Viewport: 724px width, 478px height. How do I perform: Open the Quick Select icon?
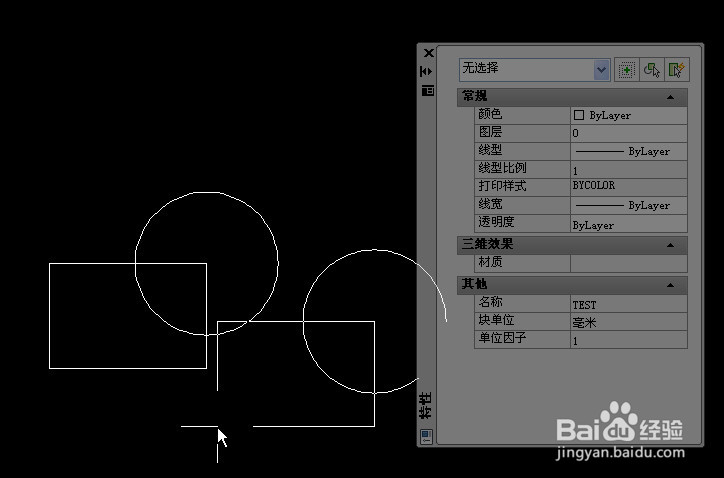(677, 70)
